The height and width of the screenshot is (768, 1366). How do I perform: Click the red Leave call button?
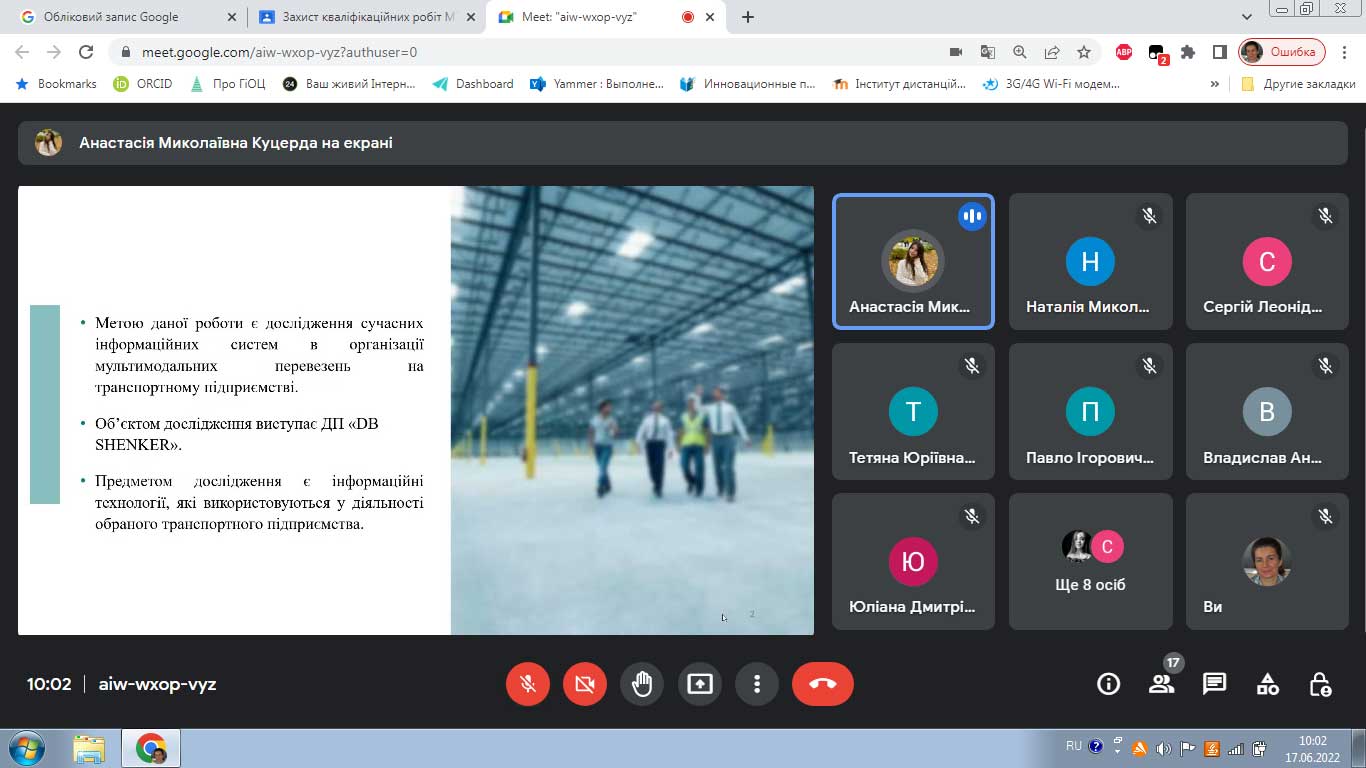click(822, 684)
